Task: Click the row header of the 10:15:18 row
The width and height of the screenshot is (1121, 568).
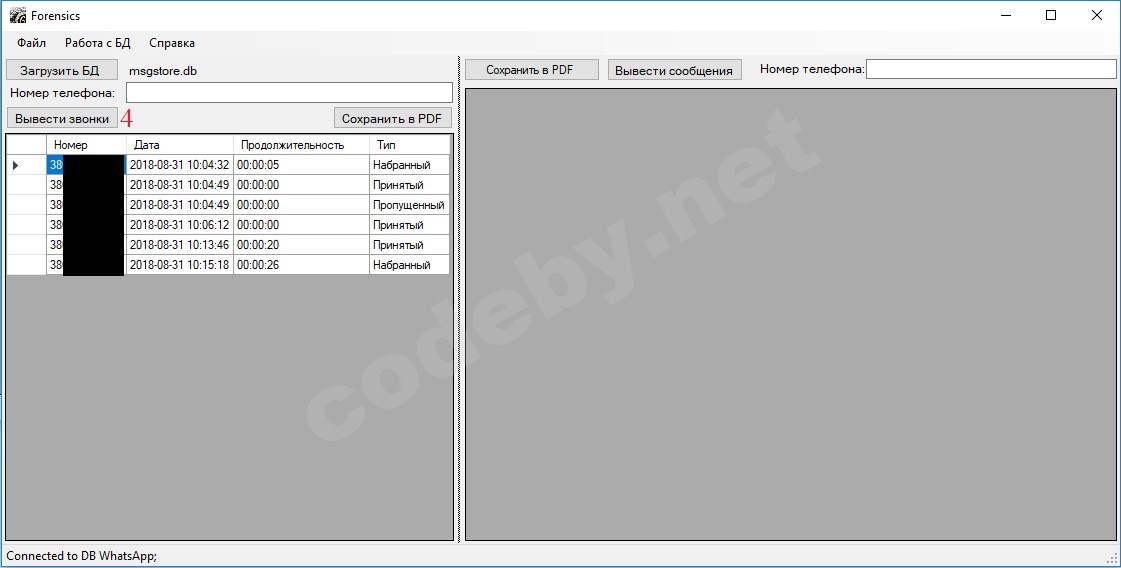Action: point(26,265)
